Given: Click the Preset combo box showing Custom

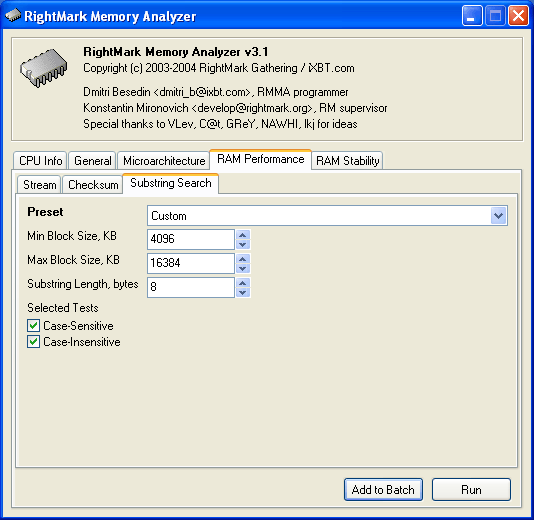Looking at the screenshot, I should (x=327, y=216).
